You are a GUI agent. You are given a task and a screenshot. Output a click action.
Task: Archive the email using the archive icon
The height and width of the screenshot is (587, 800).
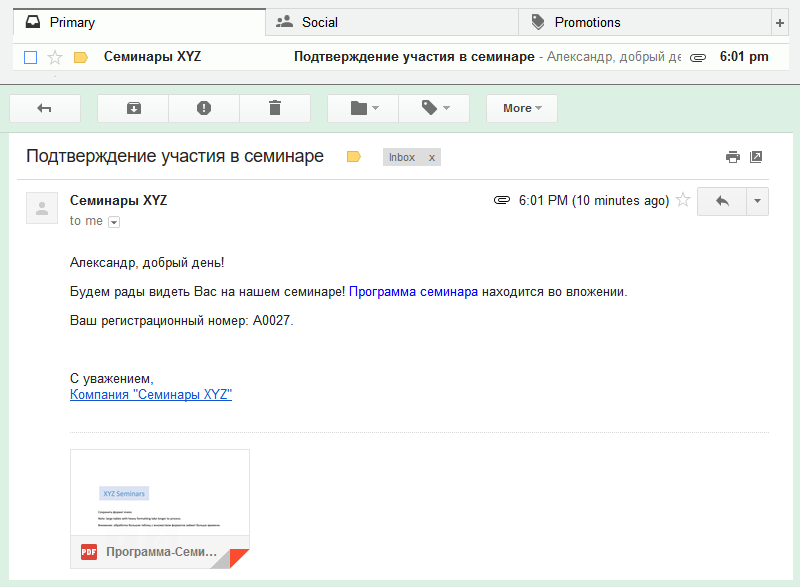point(132,108)
